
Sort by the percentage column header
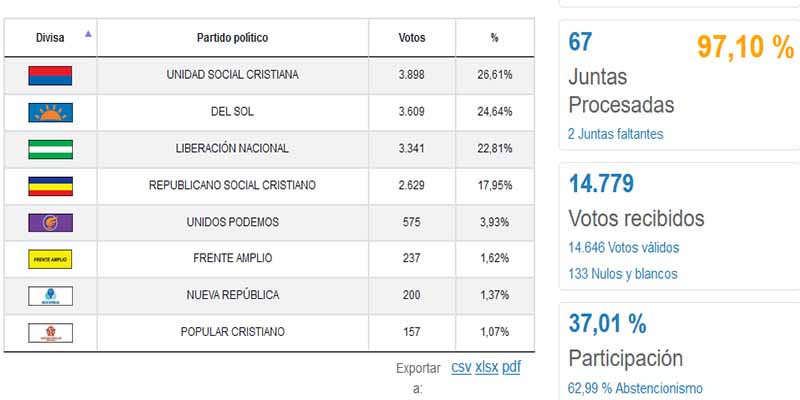click(494, 38)
